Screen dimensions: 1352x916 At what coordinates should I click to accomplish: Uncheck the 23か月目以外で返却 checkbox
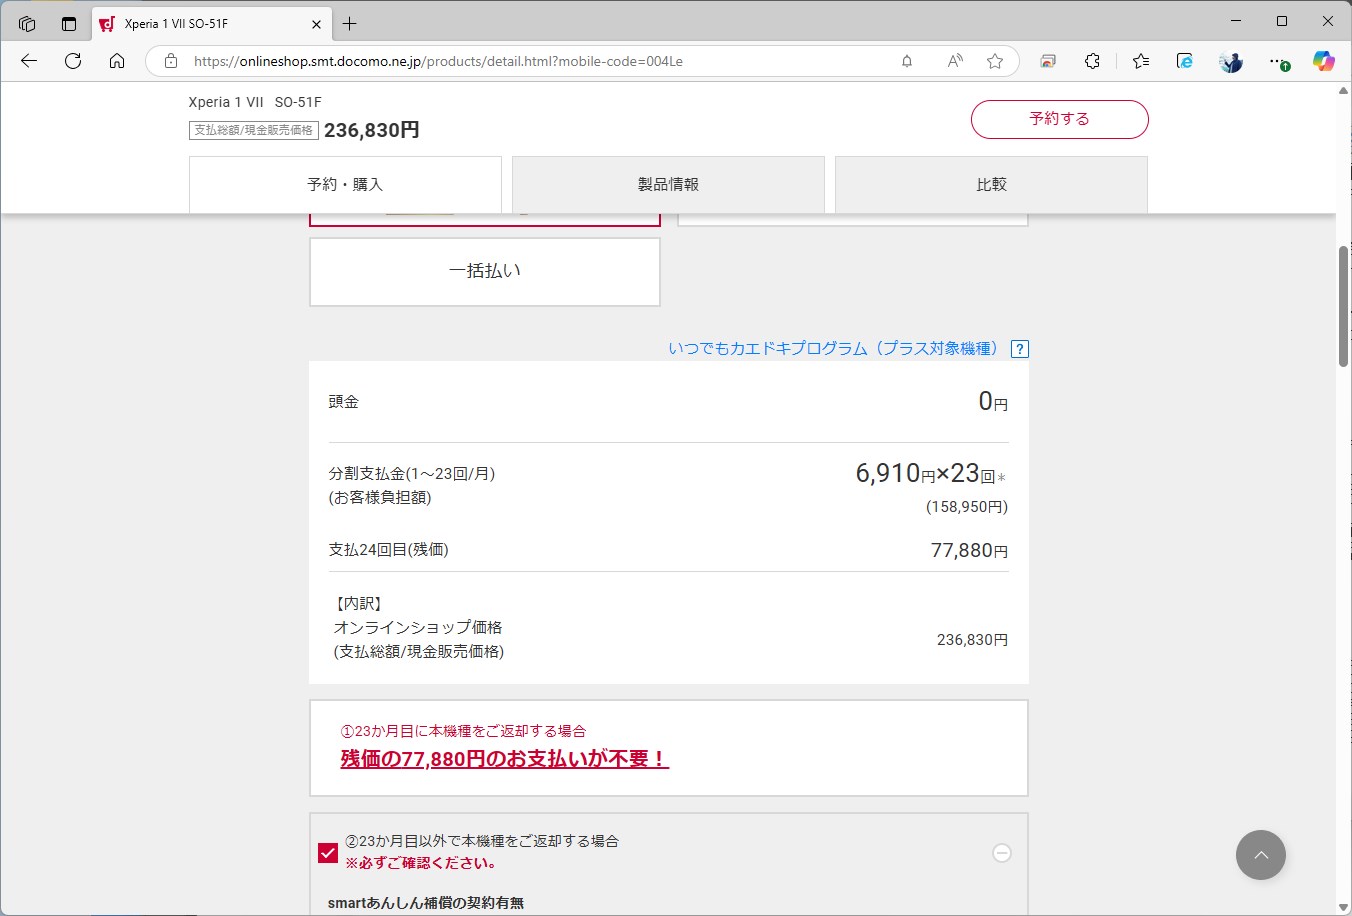click(327, 853)
